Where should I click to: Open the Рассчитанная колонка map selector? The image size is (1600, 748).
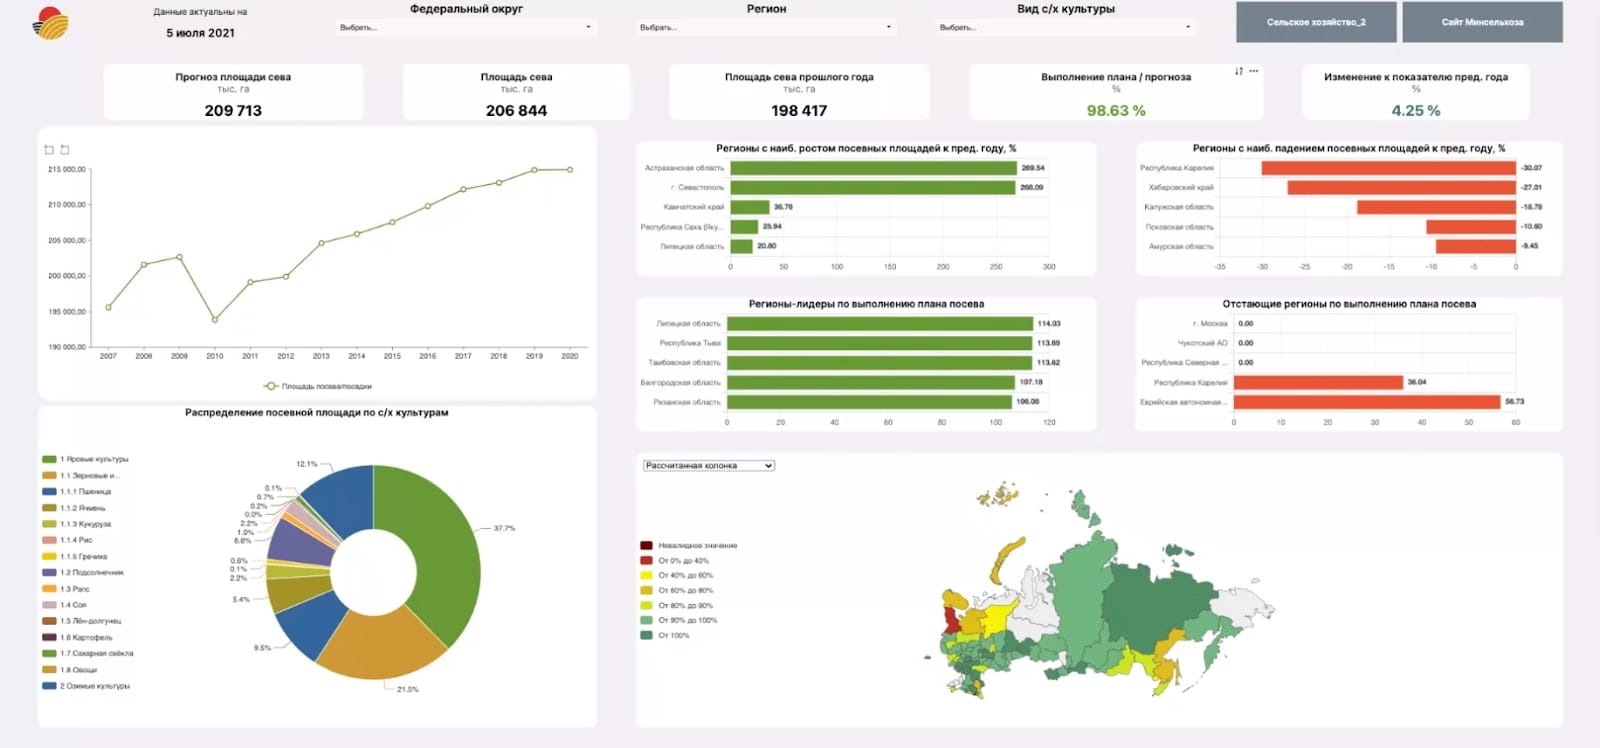tap(709, 466)
